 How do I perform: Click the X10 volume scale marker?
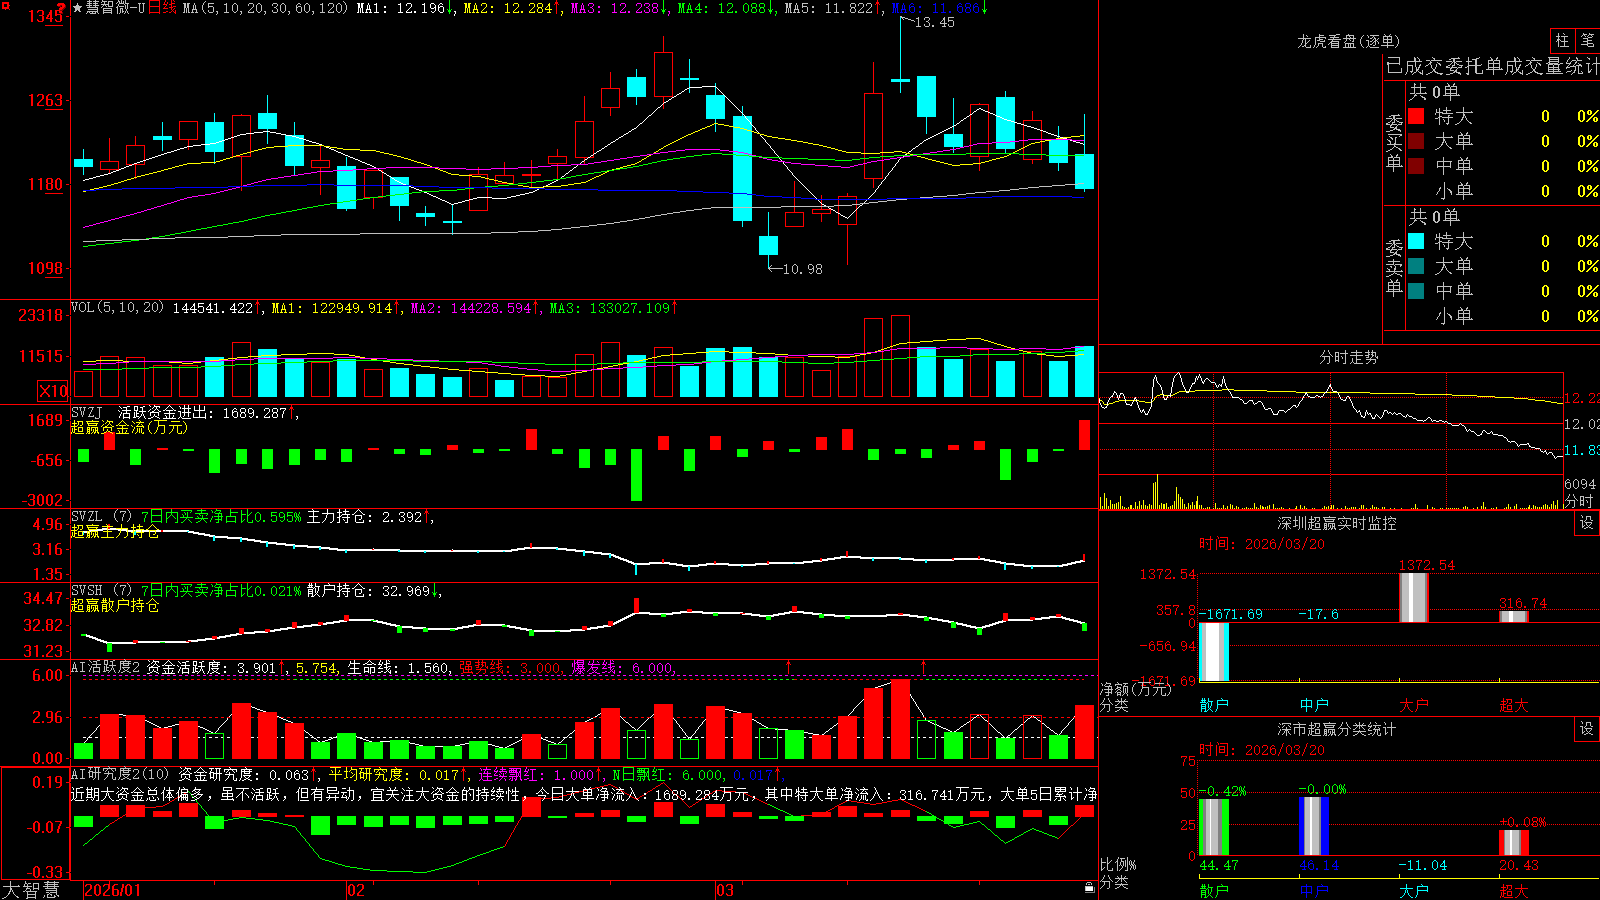tap(53, 391)
